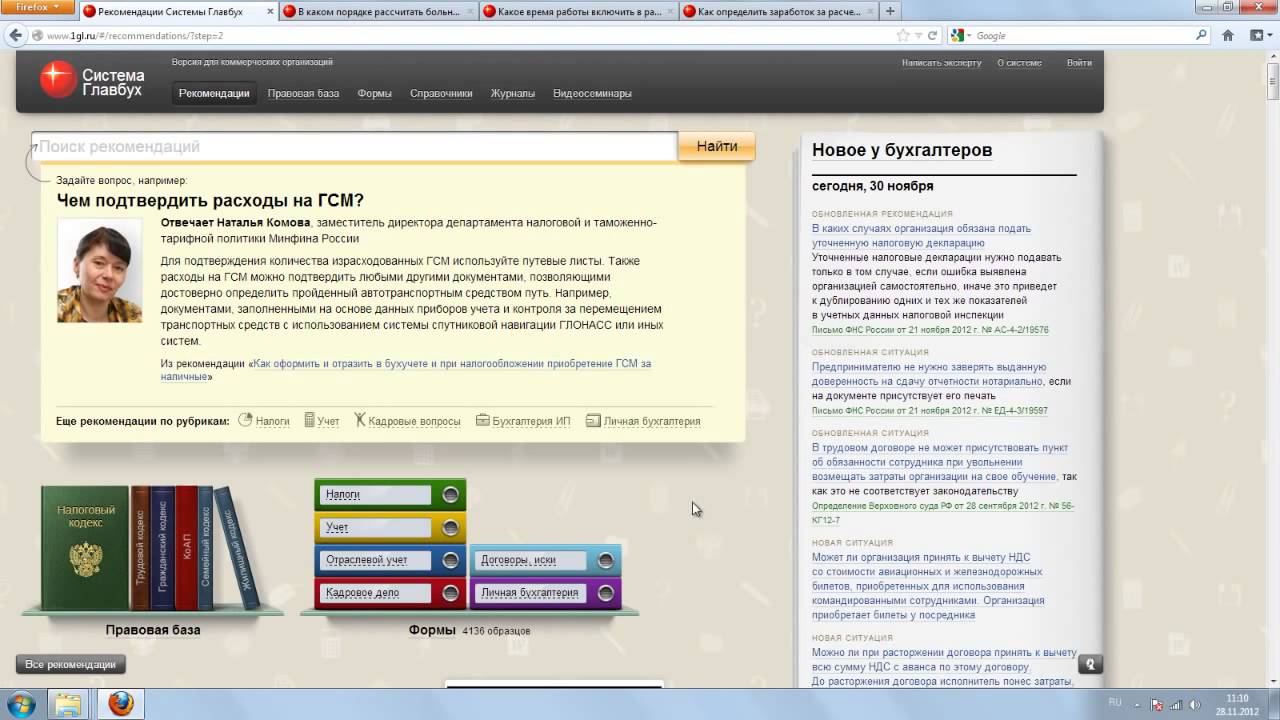The width and height of the screenshot is (1280, 720).
Task: Open the Трудовой кодекс book
Action: (x=140, y=548)
